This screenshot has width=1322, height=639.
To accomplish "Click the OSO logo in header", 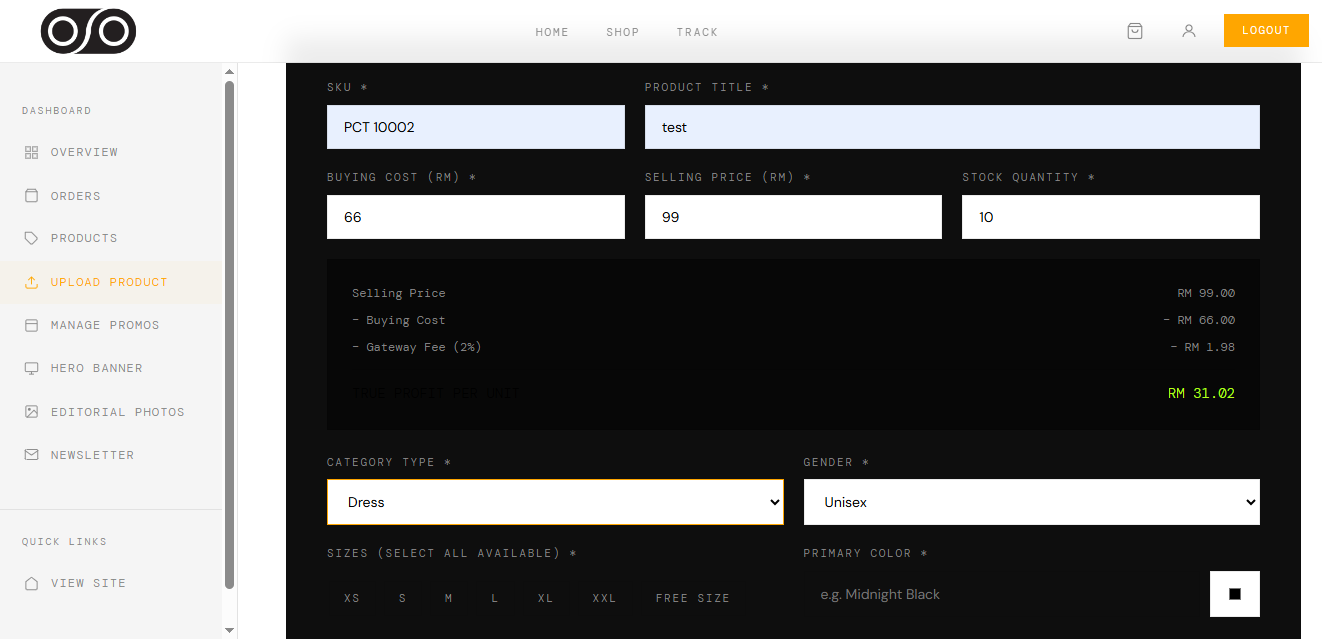I will 88,31.
